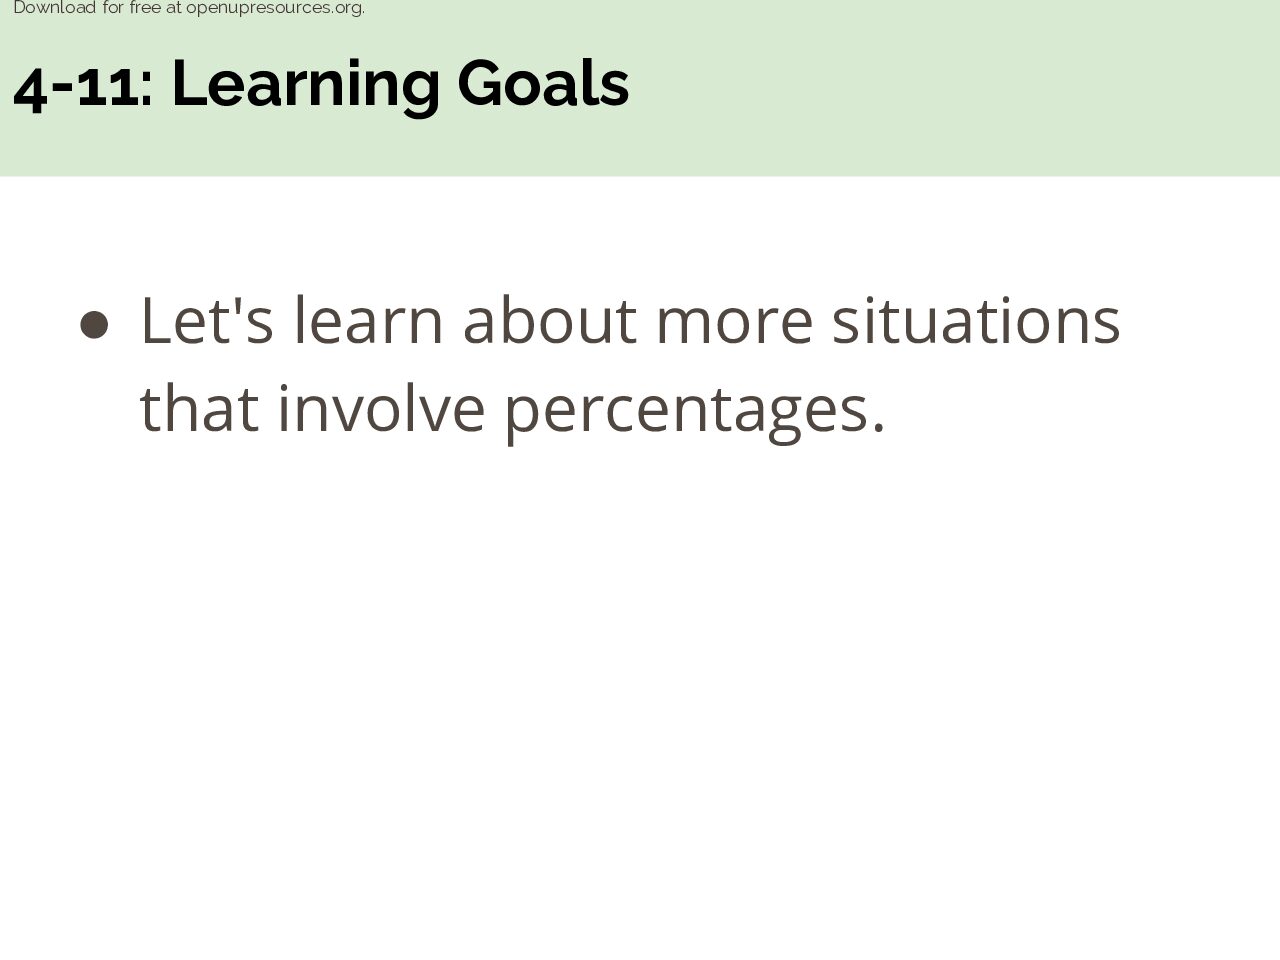Click the bullet point marker
The width and height of the screenshot is (1280, 960).
coord(94,325)
